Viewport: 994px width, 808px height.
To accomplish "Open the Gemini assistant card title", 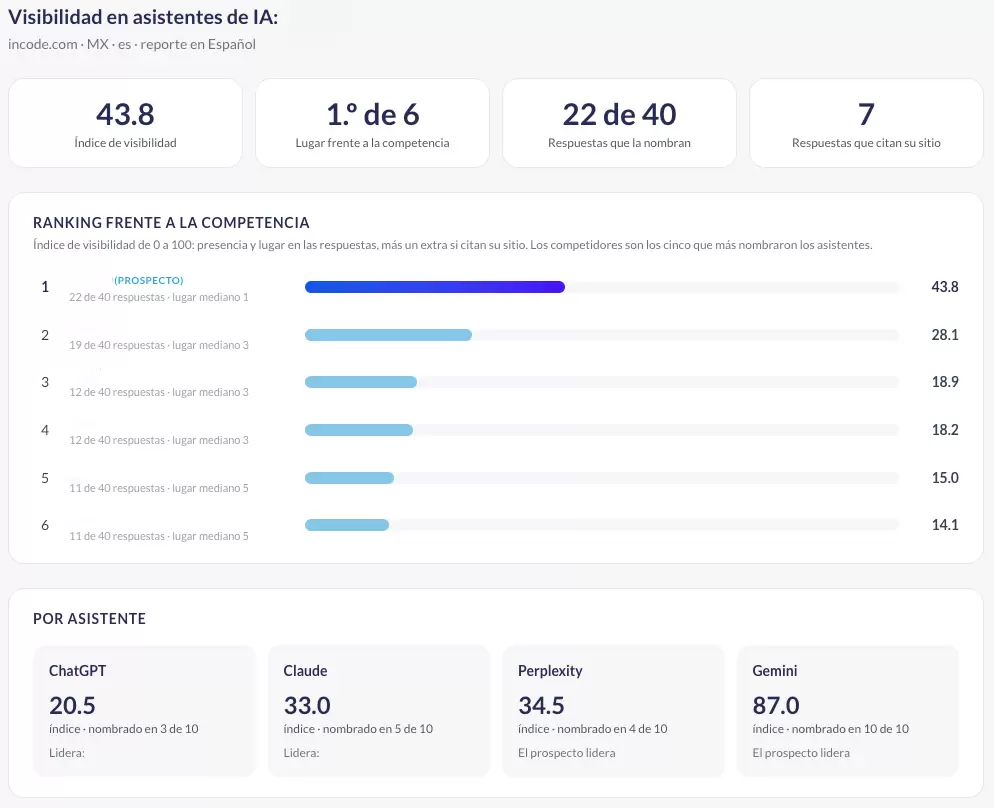I will 775,671.
